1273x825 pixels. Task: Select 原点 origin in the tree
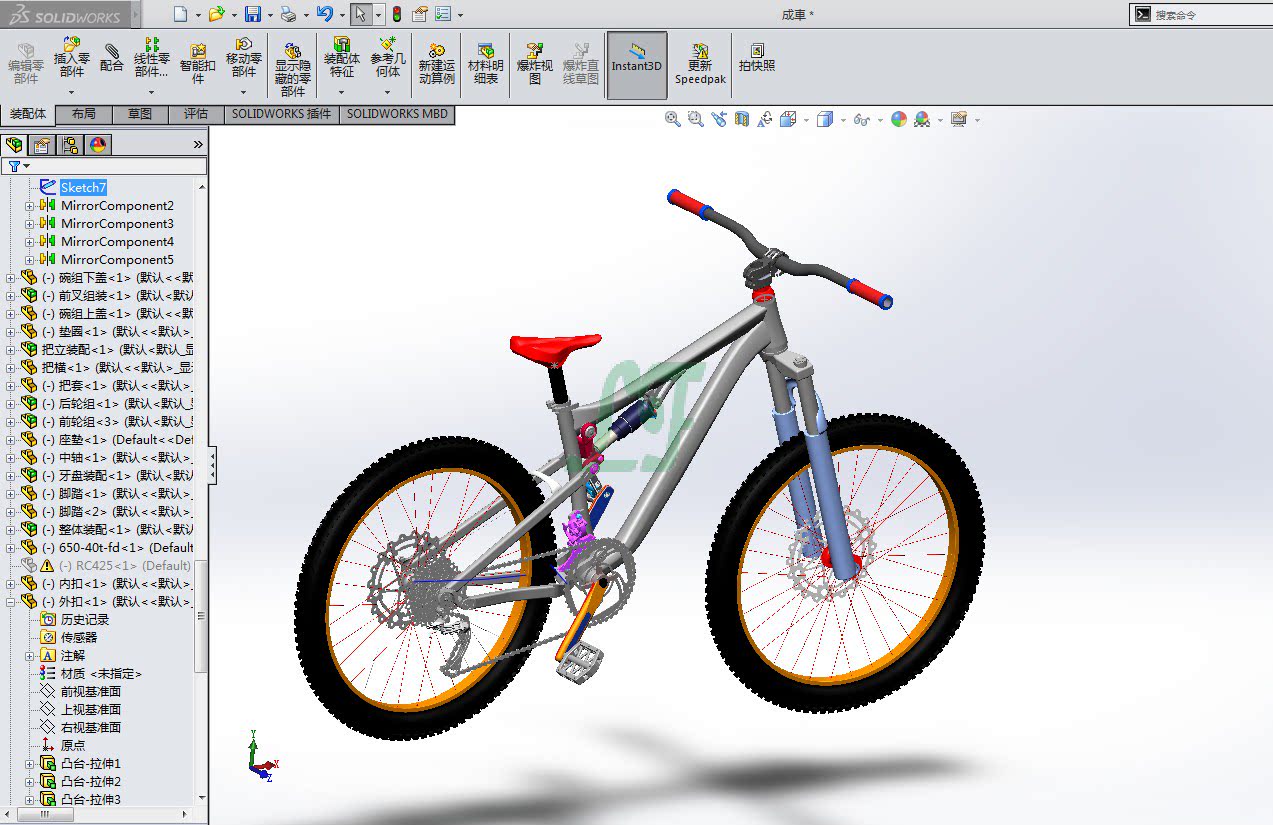point(73,746)
